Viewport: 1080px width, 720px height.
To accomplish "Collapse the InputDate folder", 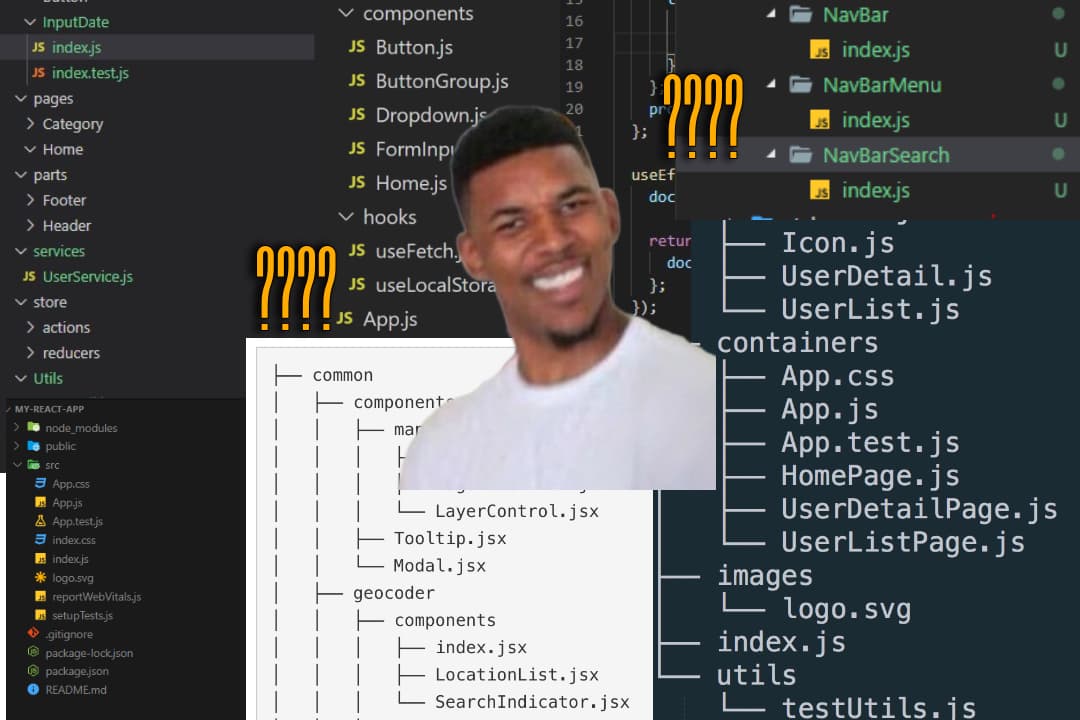I will click(x=30, y=22).
